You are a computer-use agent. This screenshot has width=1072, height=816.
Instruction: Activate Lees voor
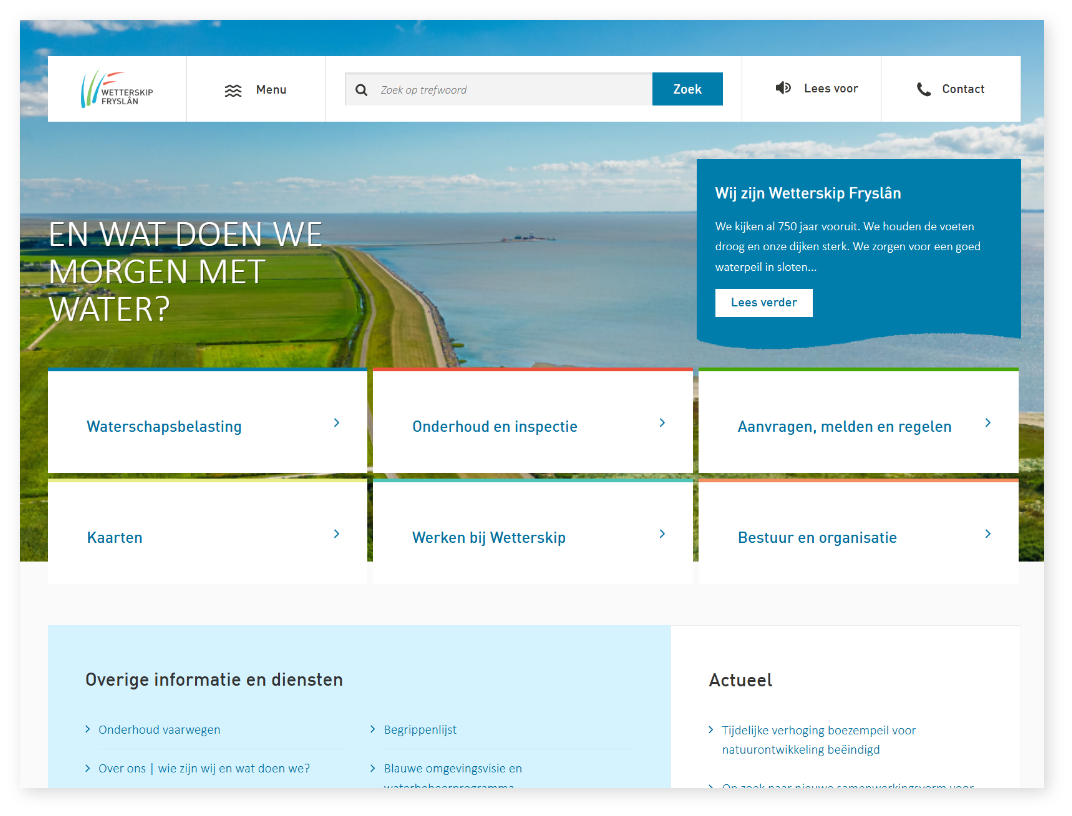812,89
